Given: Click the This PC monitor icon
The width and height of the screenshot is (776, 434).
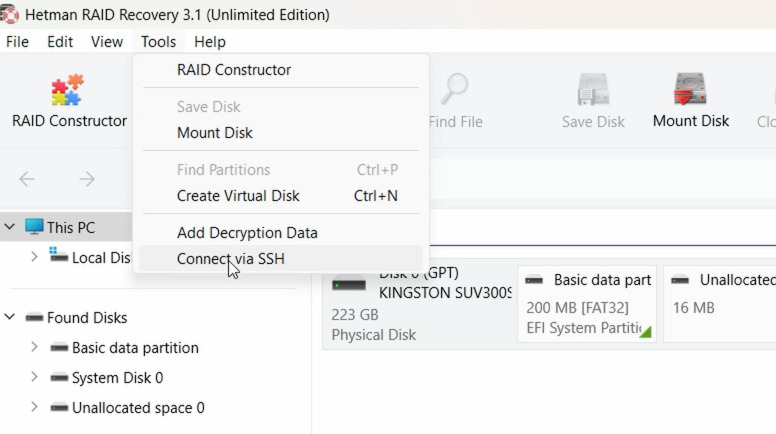Looking at the screenshot, I should 34,227.
